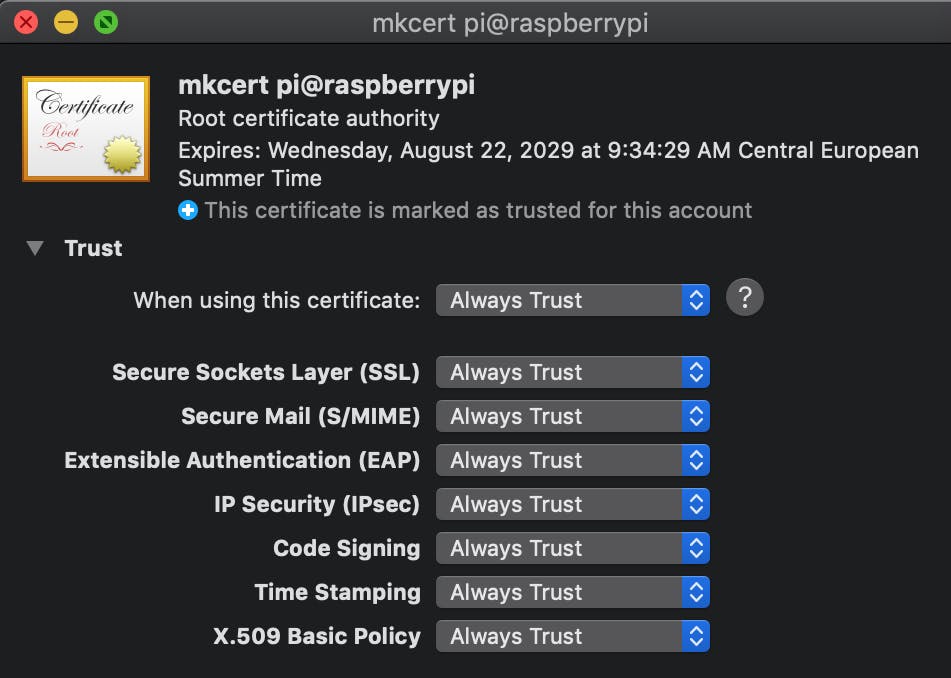Click the 'mkcert pi@raspberrypi' window title
Image resolution: width=951 pixels, height=678 pixels.
(x=510, y=23)
